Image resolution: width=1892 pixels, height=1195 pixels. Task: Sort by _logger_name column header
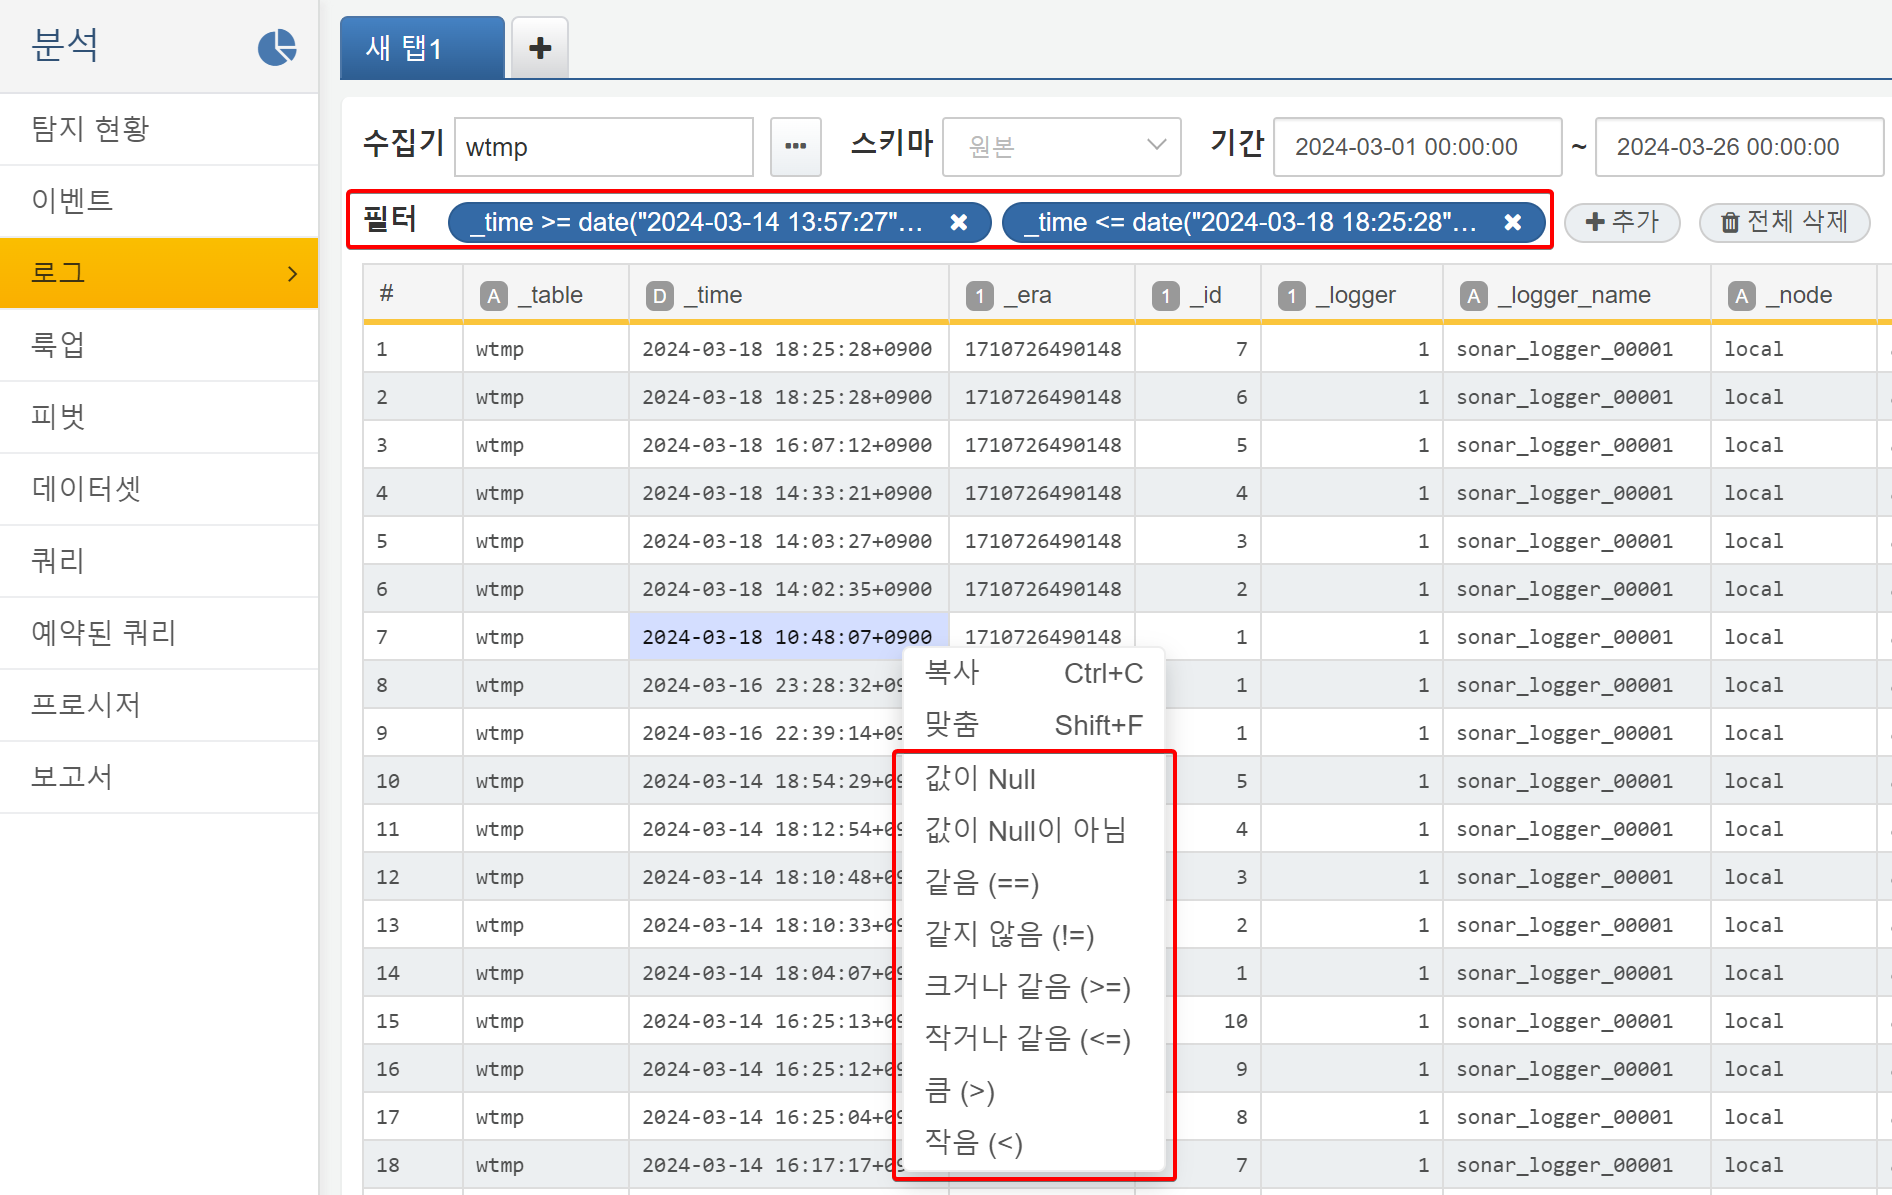[x=1576, y=296]
